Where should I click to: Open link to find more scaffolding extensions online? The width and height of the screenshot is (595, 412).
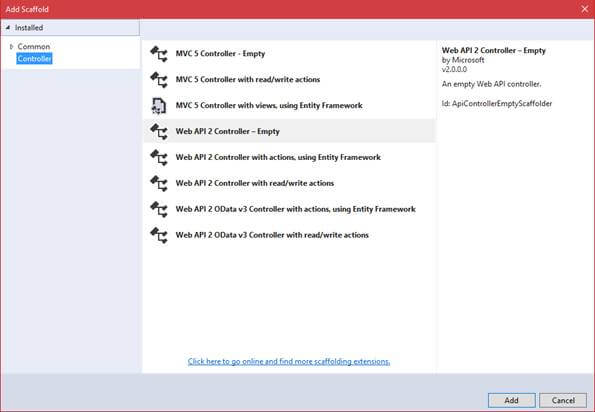coord(289,362)
